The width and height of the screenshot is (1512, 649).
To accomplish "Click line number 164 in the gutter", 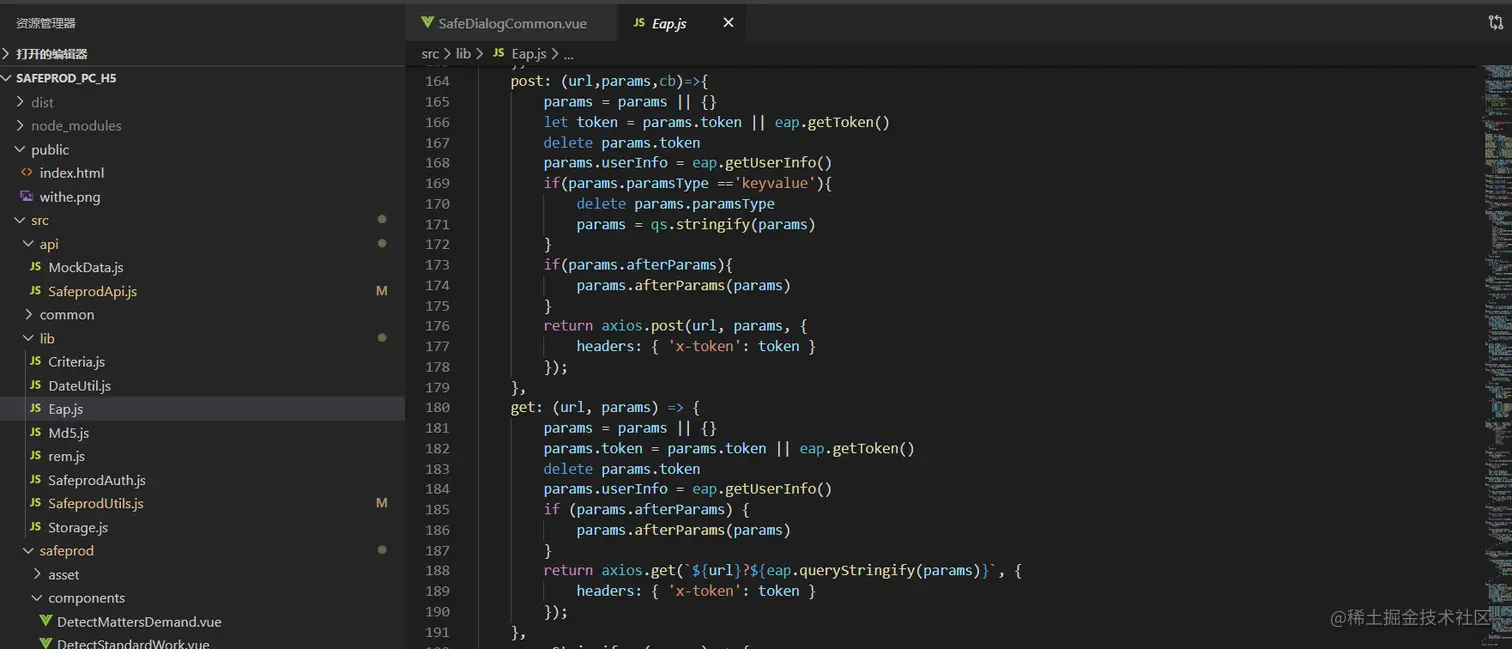I will [437, 81].
